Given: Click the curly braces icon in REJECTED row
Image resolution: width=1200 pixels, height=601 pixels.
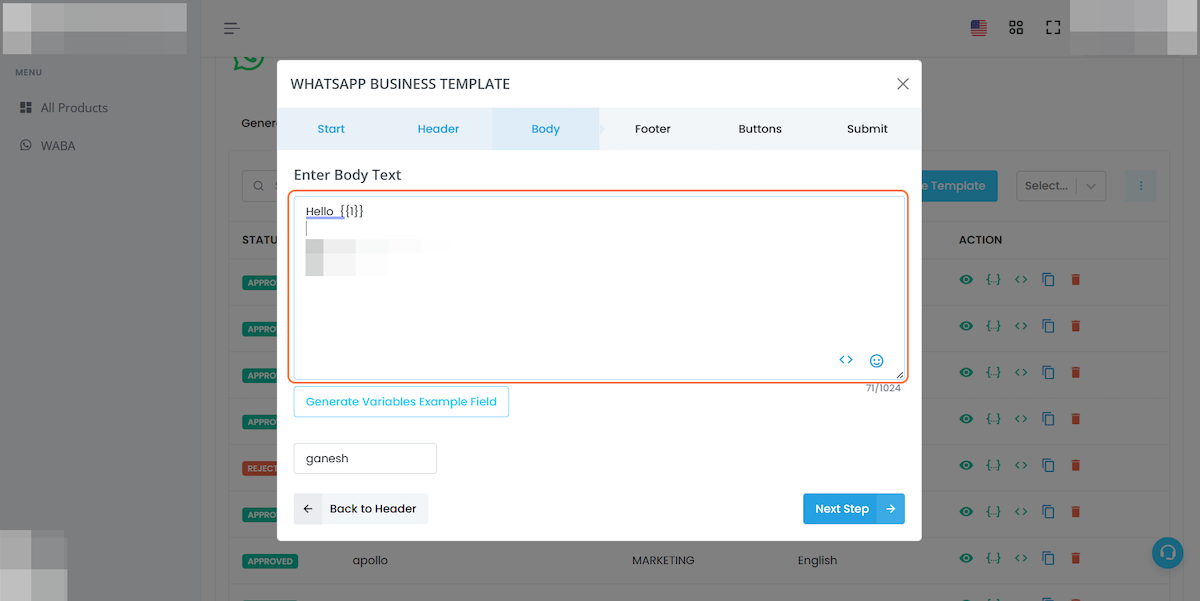Looking at the screenshot, I should pyautogui.click(x=993, y=465).
